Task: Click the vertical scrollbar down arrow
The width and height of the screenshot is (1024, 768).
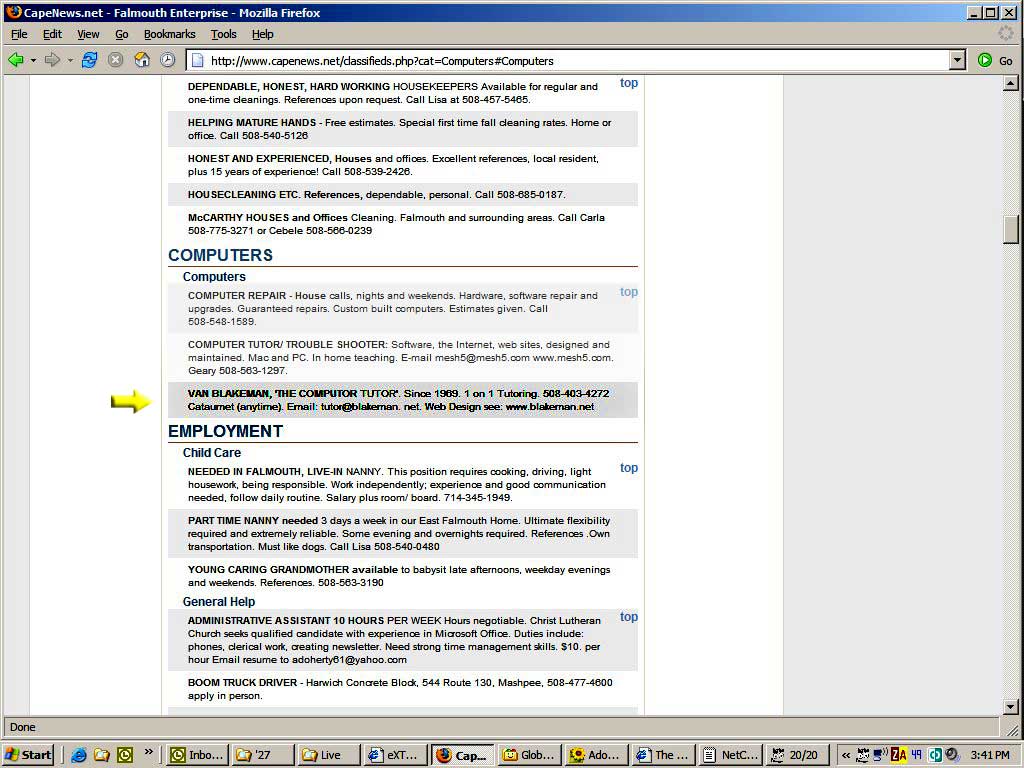Action: click(1010, 707)
